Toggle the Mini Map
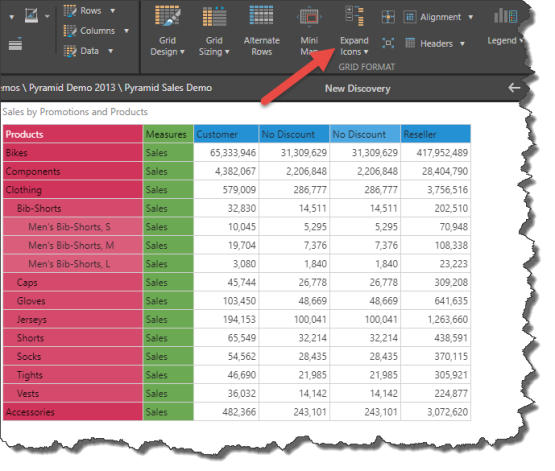This screenshot has width=555, height=471. 309,31
